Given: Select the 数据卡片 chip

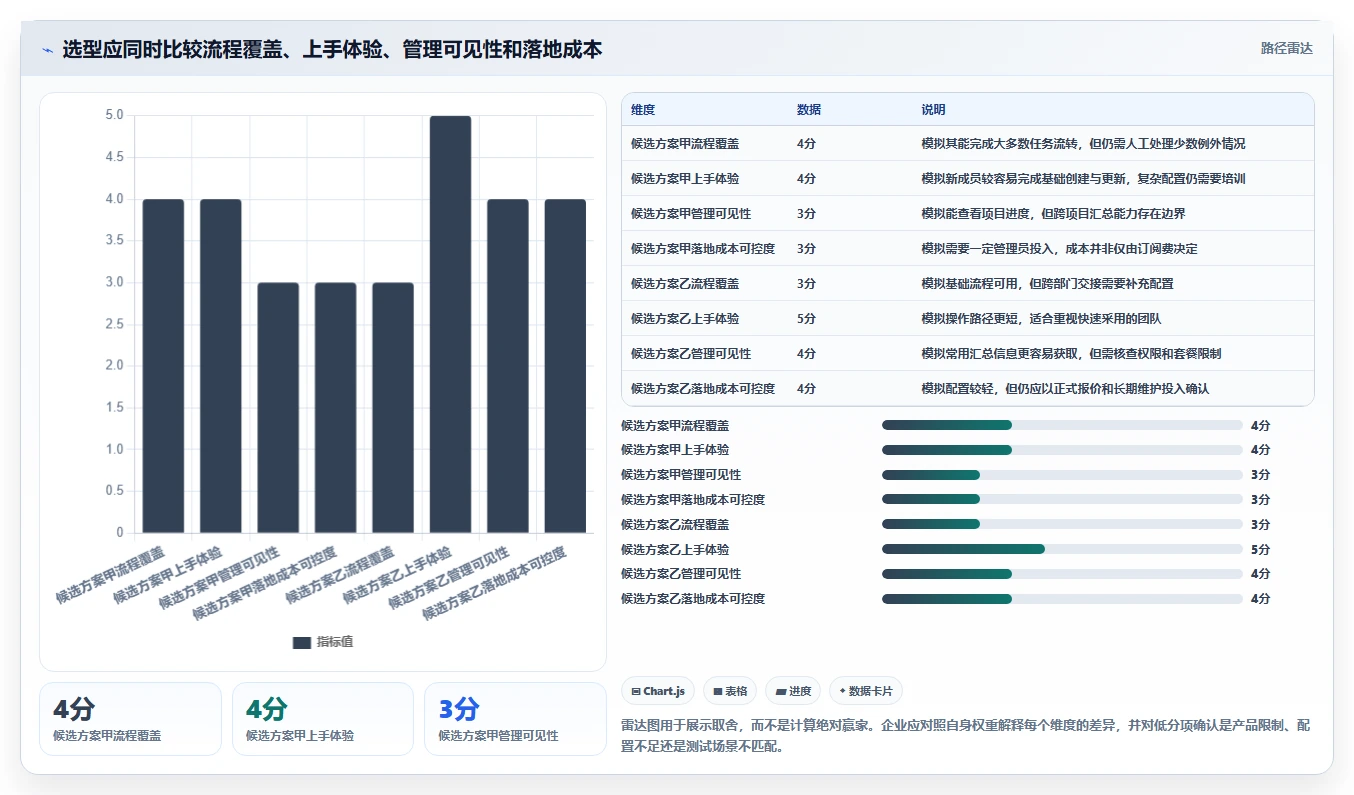Looking at the screenshot, I should pyautogui.click(x=866, y=691).
